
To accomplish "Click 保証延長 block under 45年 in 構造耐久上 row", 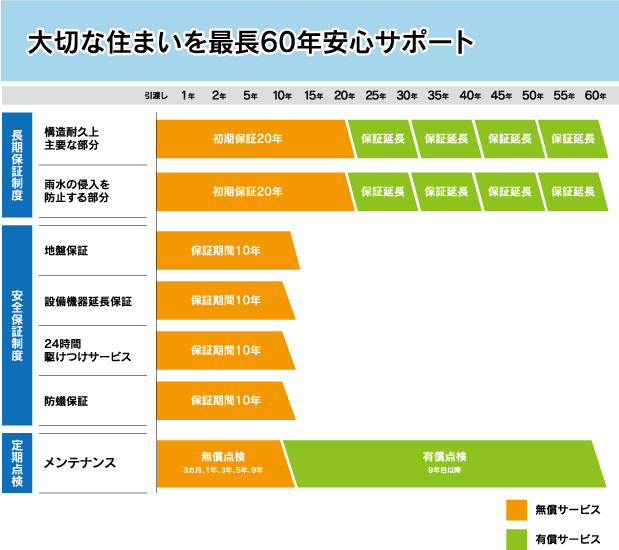I will [x=510, y=139].
